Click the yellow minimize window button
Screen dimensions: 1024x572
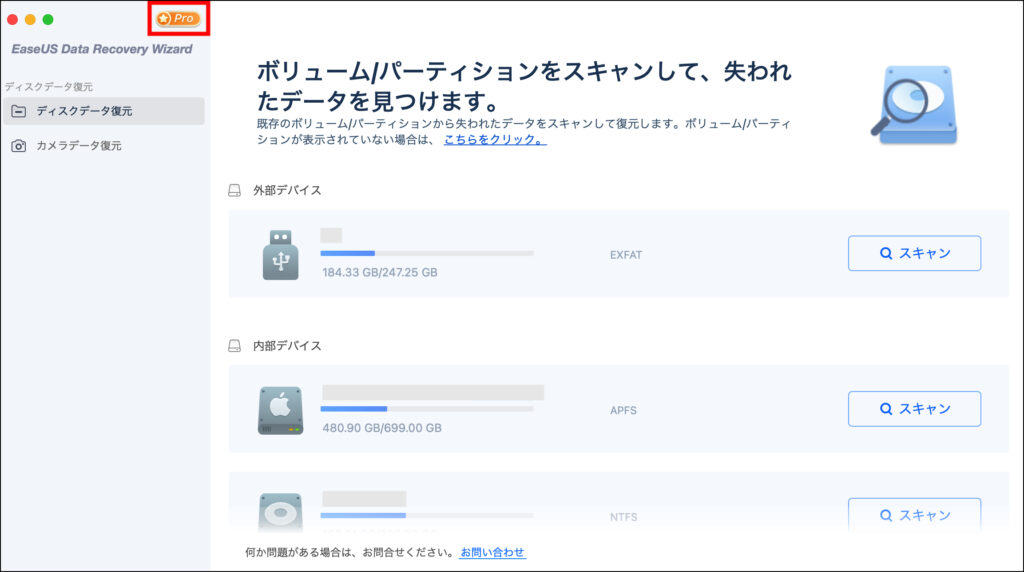pyautogui.click(x=30, y=20)
